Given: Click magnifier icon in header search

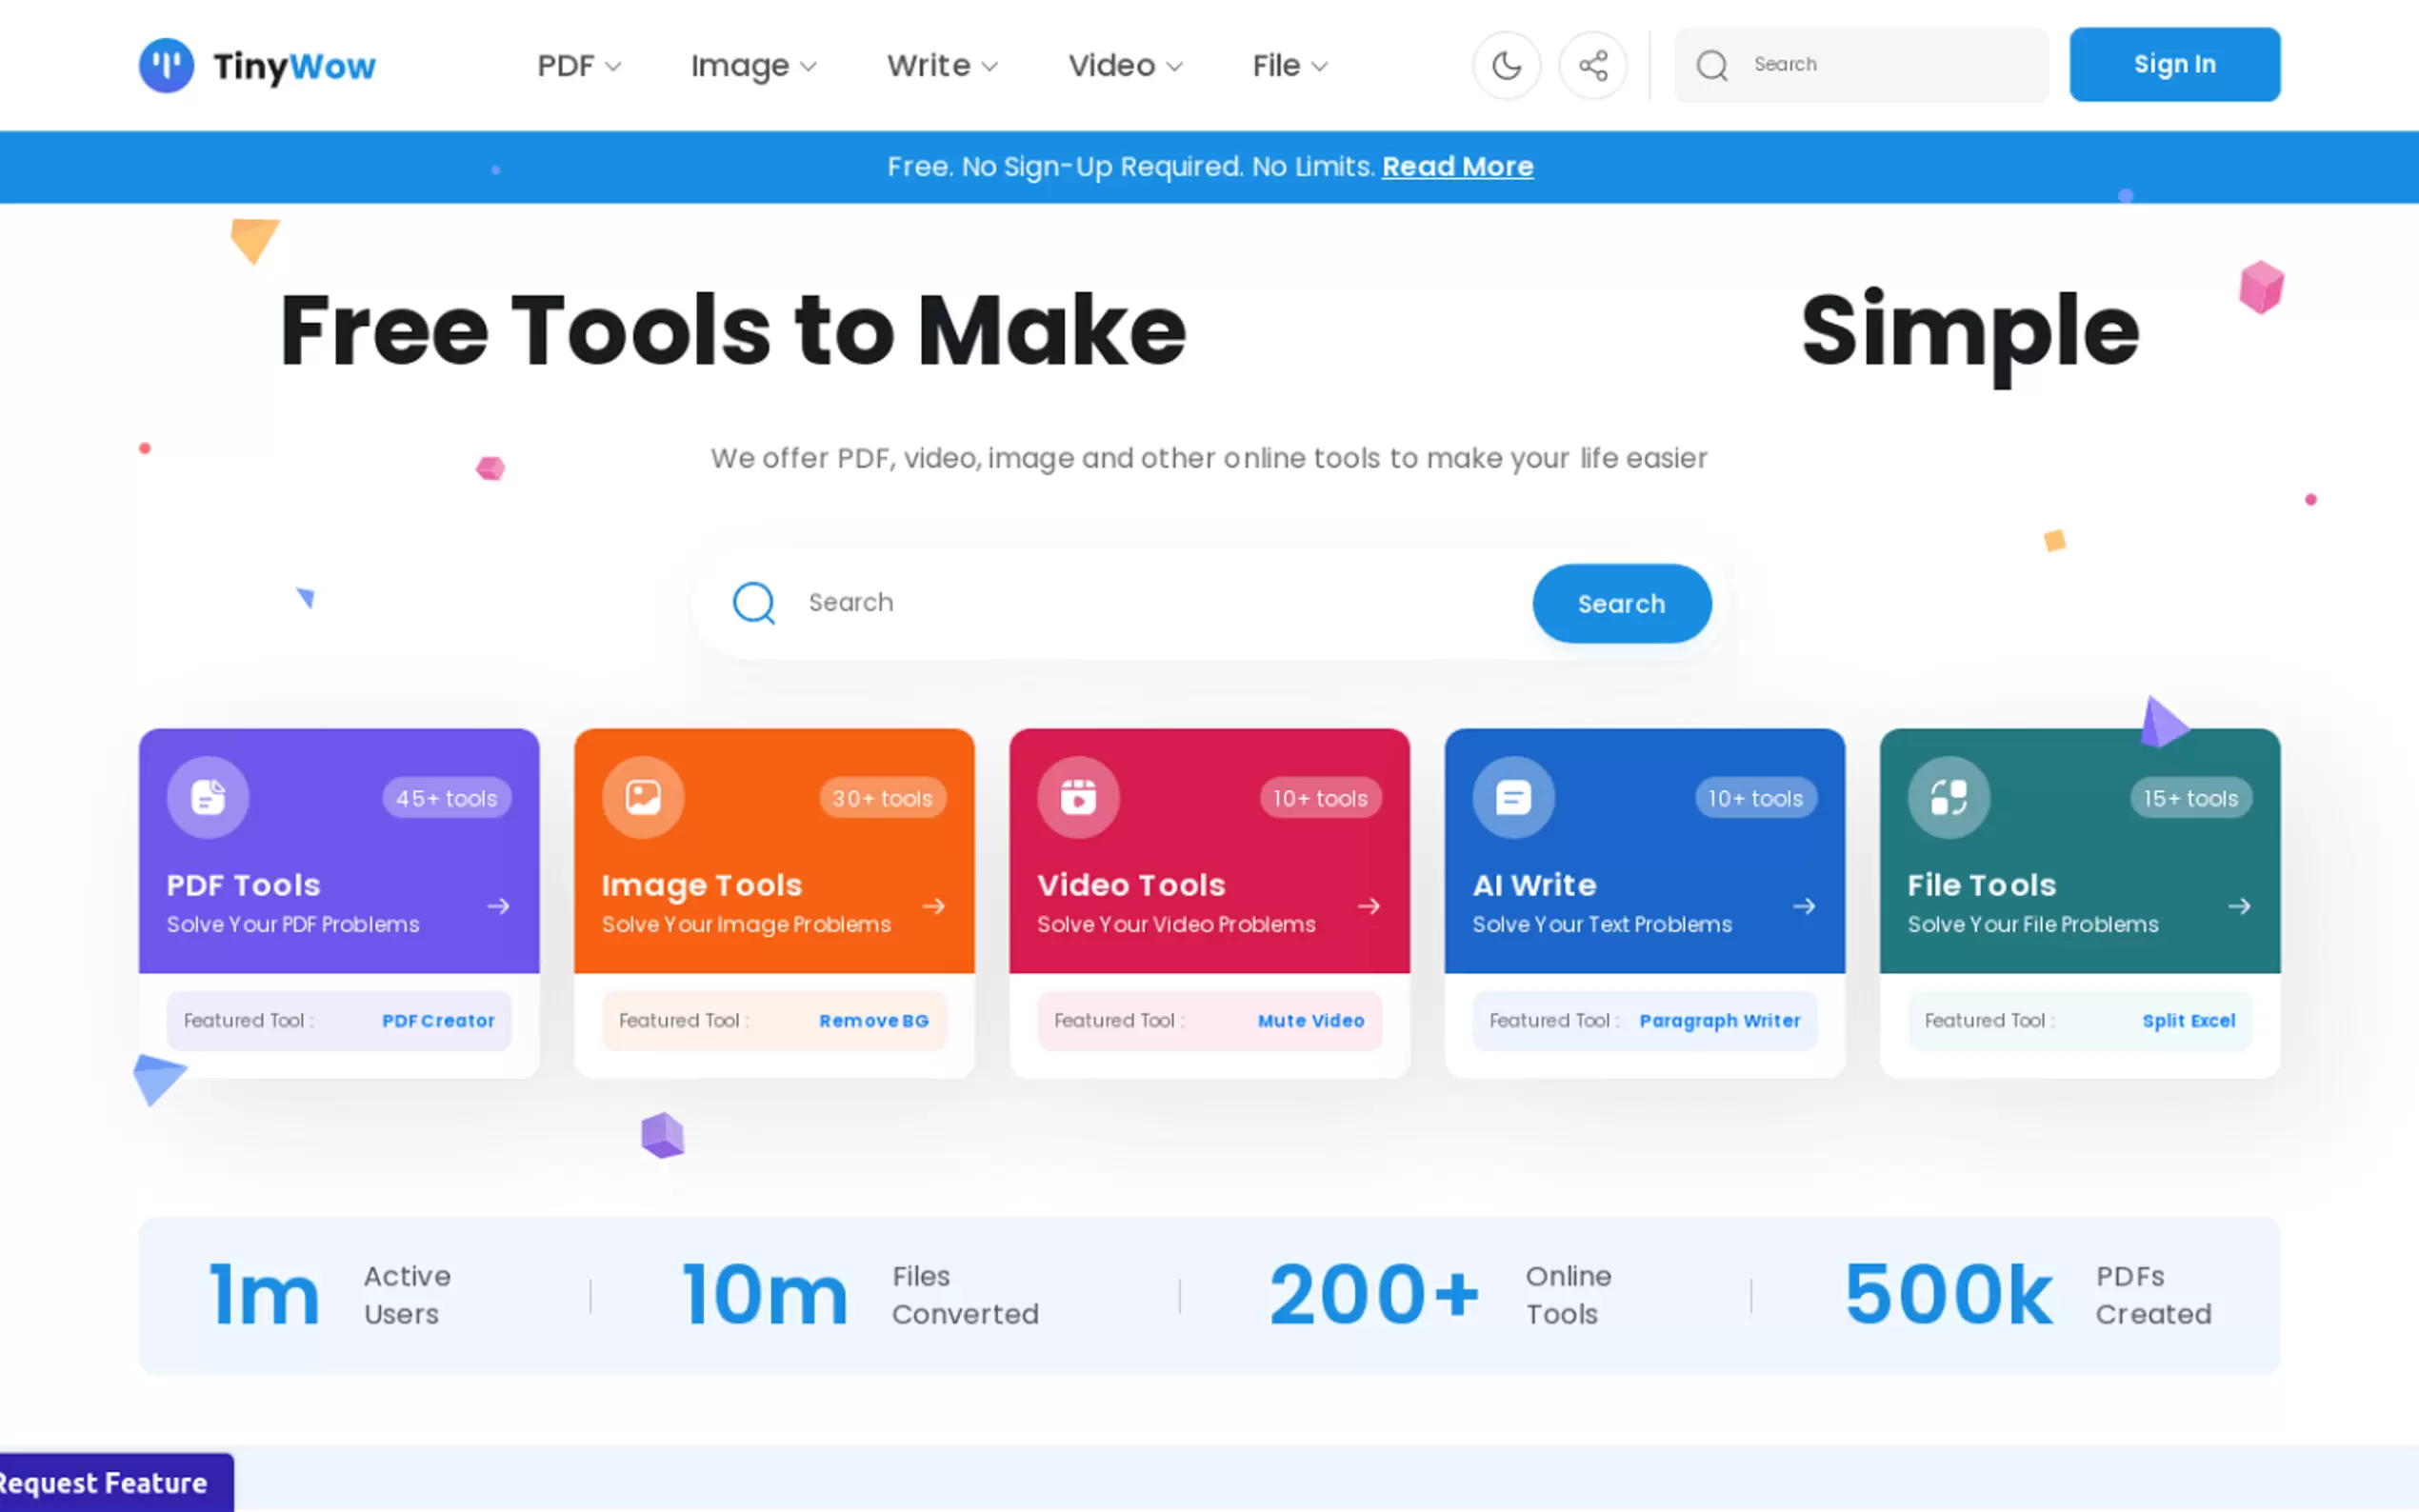Looking at the screenshot, I should 1712,66.
